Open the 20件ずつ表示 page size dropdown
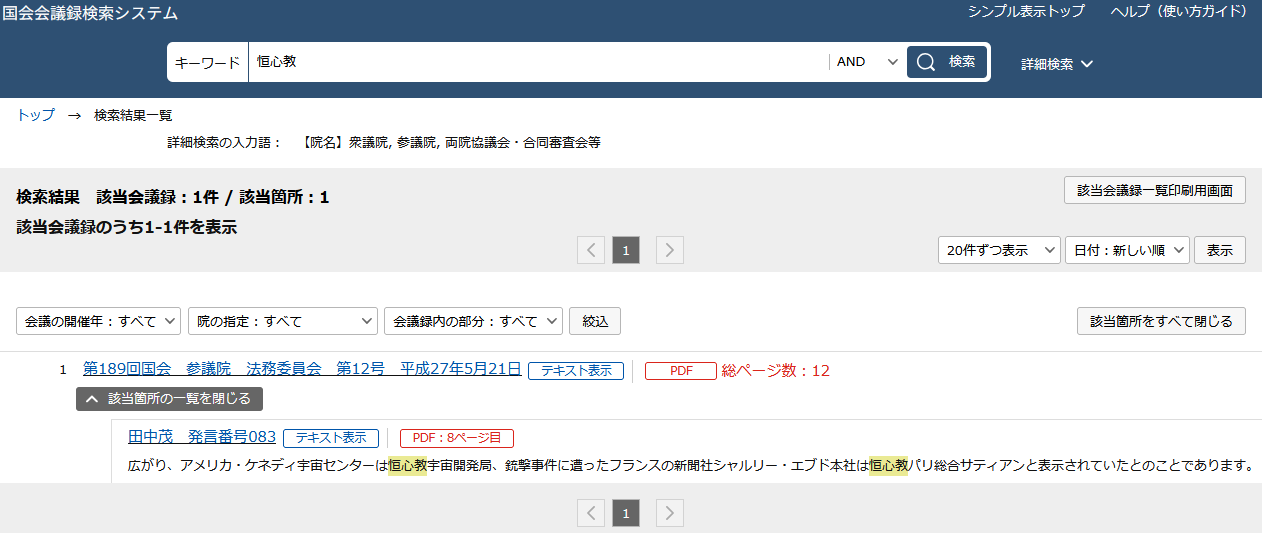Viewport: 1262px width, 533px height. [998, 250]
